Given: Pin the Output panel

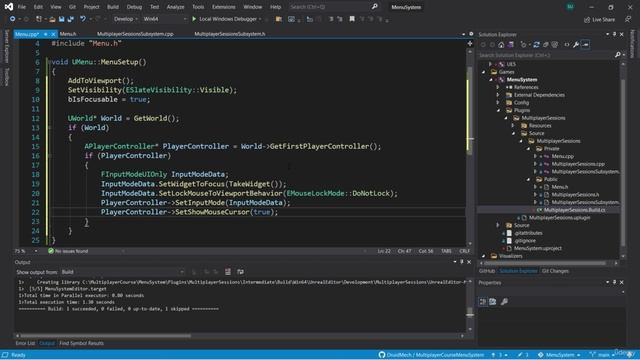Looking at the screenshot, I should tap(462, 262).
